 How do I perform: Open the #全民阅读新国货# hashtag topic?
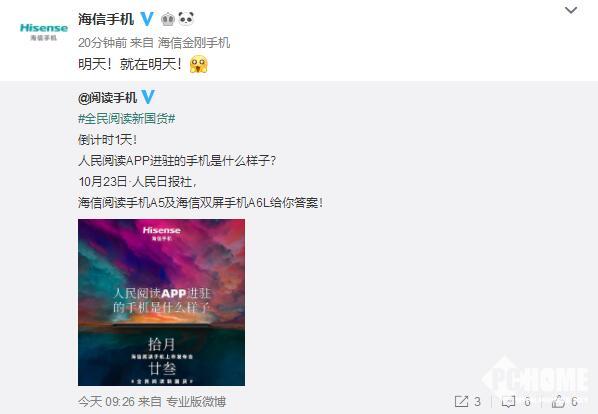click(127, 119)
